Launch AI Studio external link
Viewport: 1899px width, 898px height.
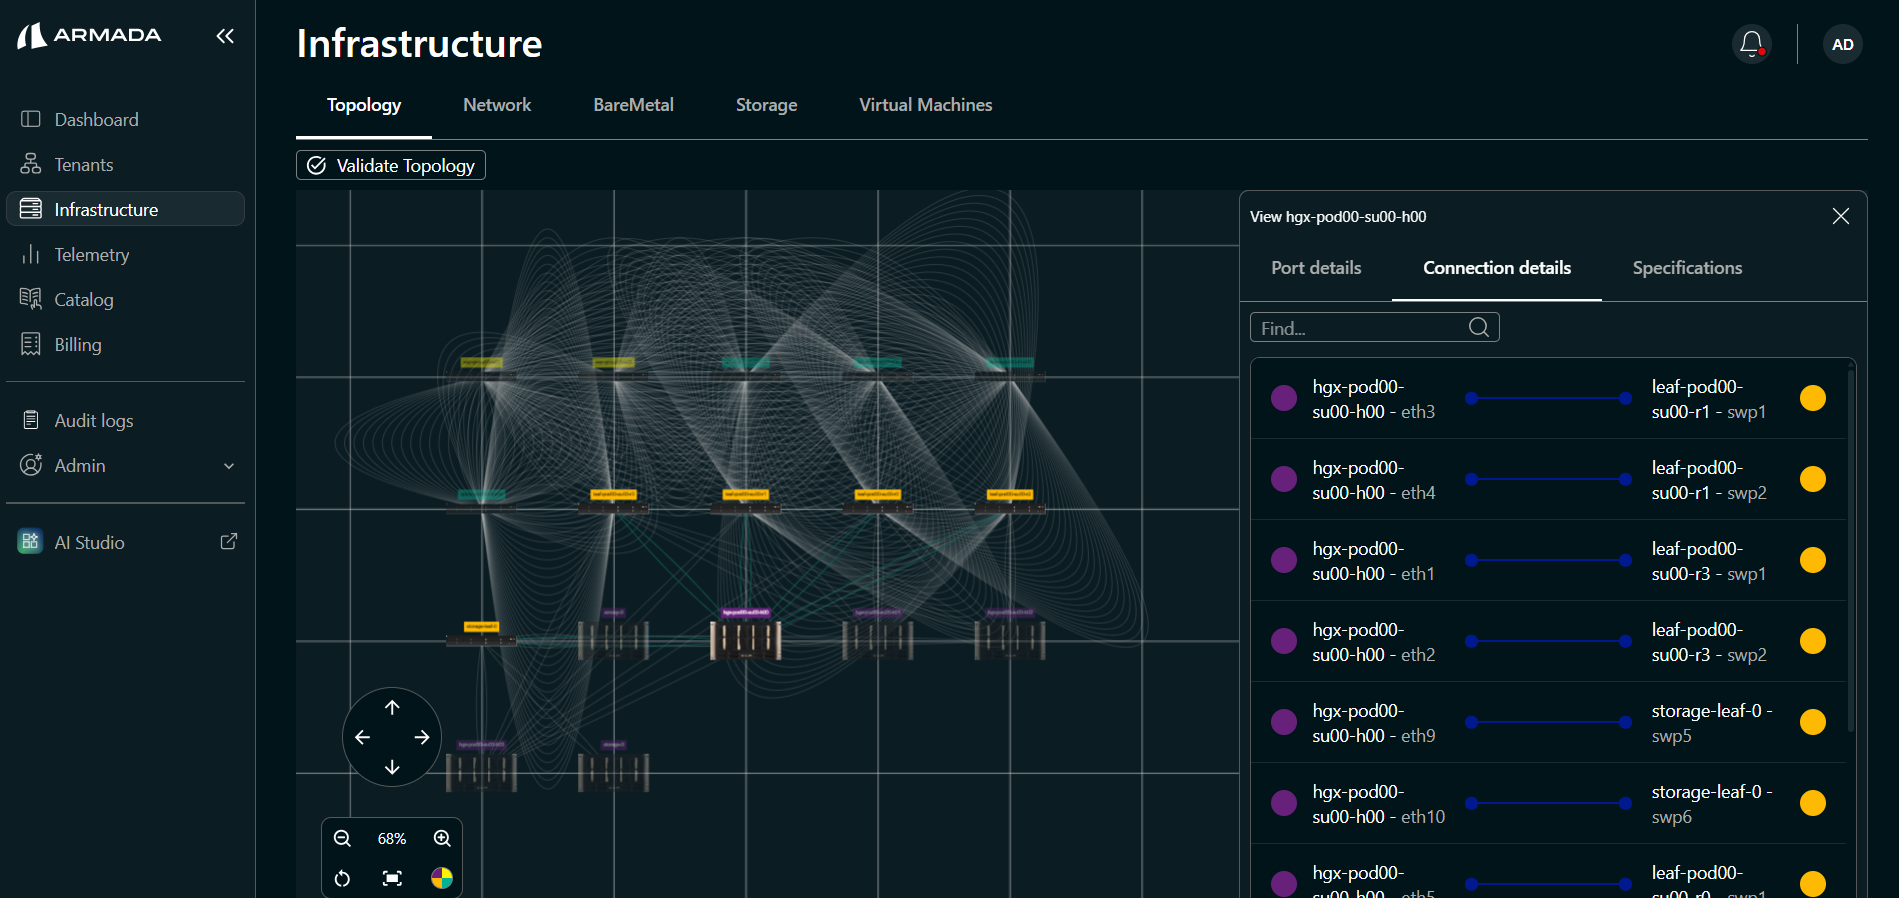click(229, 541)
